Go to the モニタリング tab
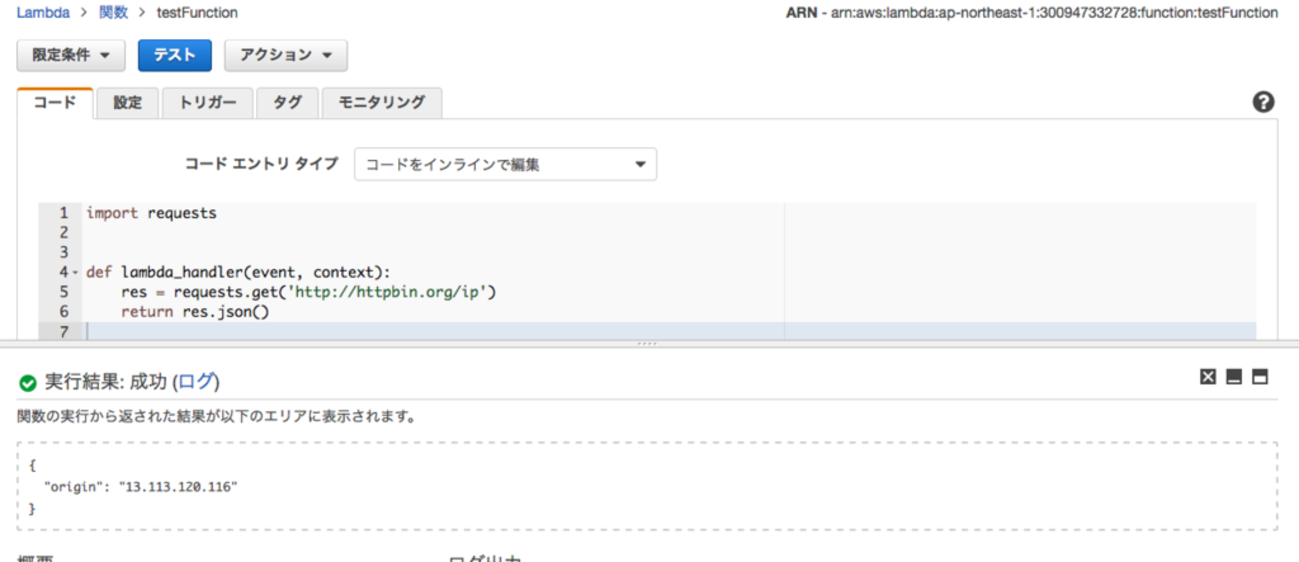Image resolution: width=1299 pixels, height=562 pixels. coord(381,102)
